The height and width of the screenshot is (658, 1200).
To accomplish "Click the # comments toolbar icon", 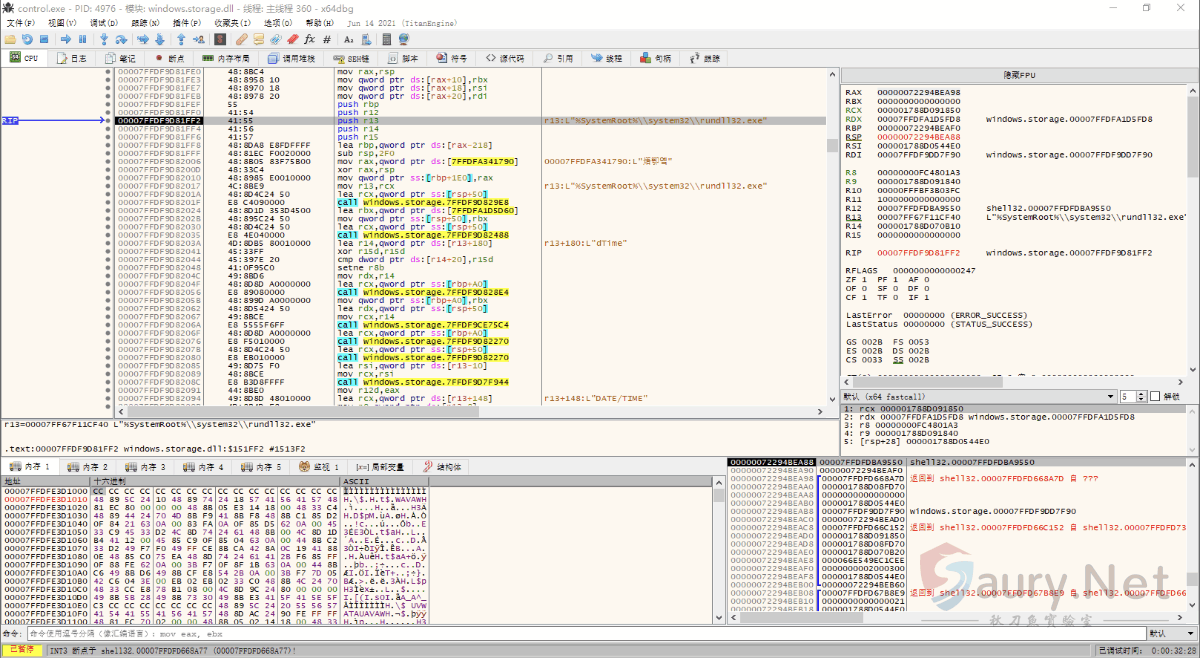I will 326,39.
